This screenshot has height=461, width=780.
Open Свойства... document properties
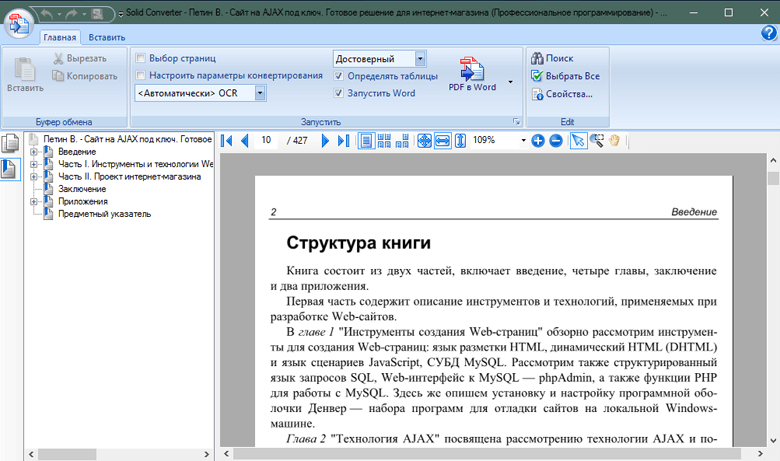[562, 94]
